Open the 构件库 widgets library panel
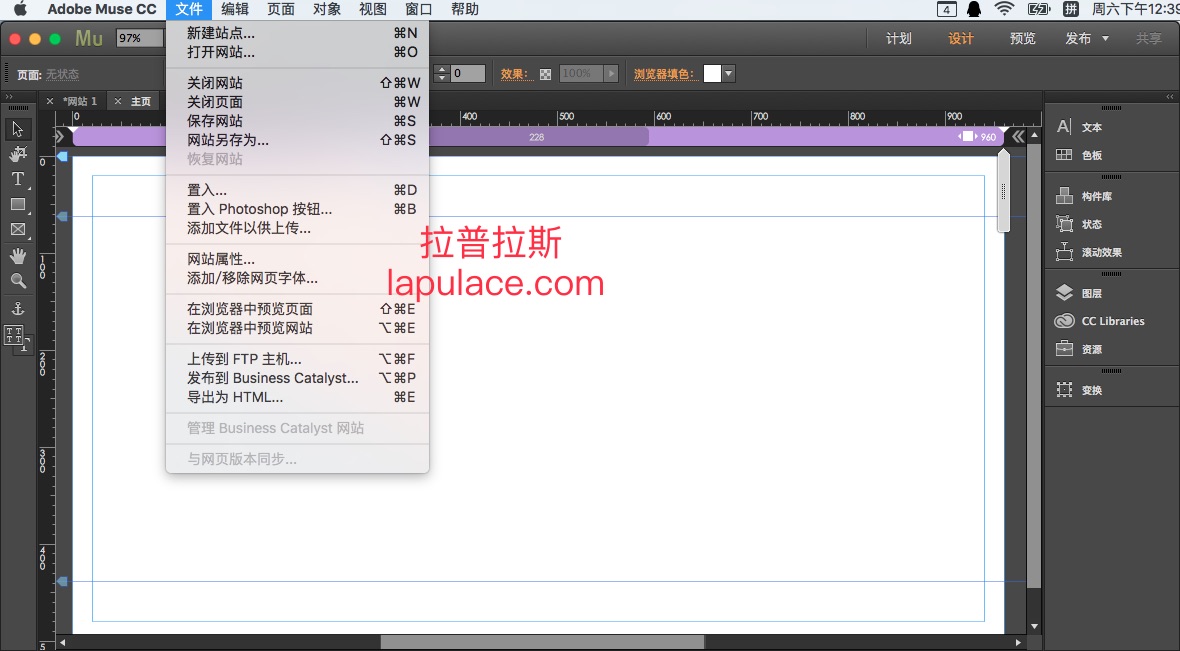The height and width of the screenshot is (651, 1180). (1096, 196)
